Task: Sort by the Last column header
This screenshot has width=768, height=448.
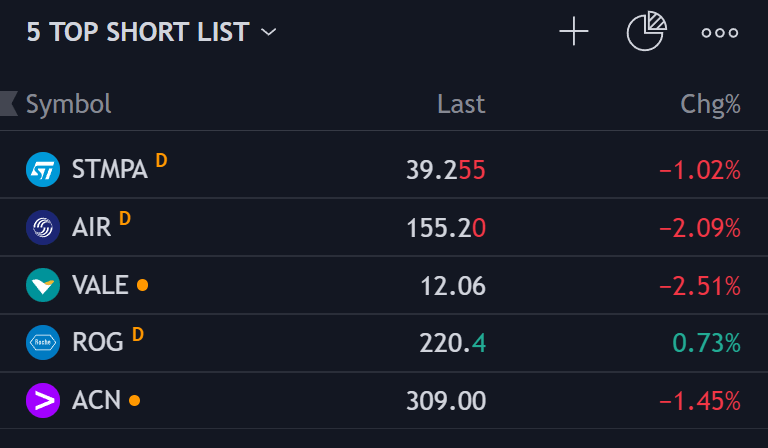Action: click(461, 104)
